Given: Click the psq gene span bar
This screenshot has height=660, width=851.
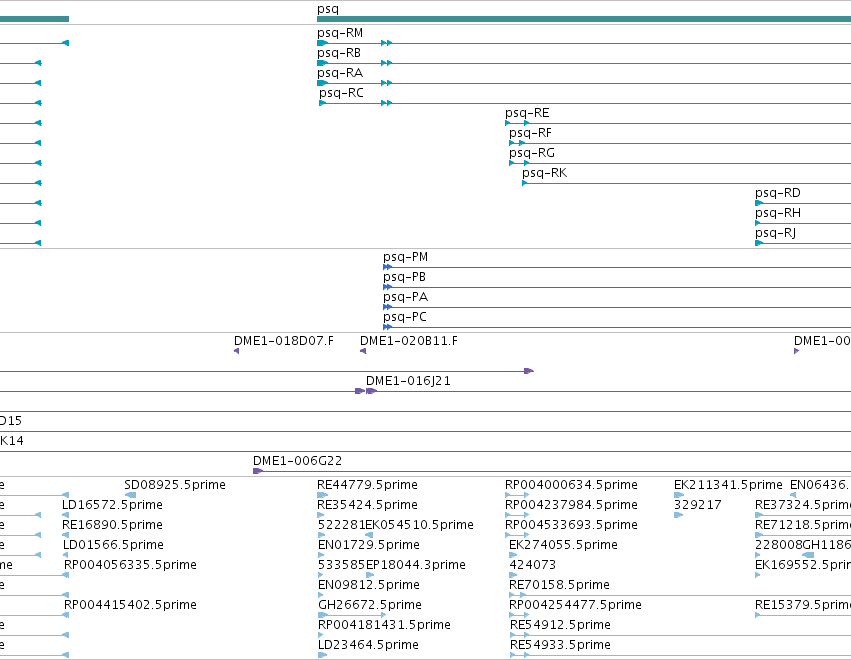Looking at the screenshot, I should coord(584,20).
